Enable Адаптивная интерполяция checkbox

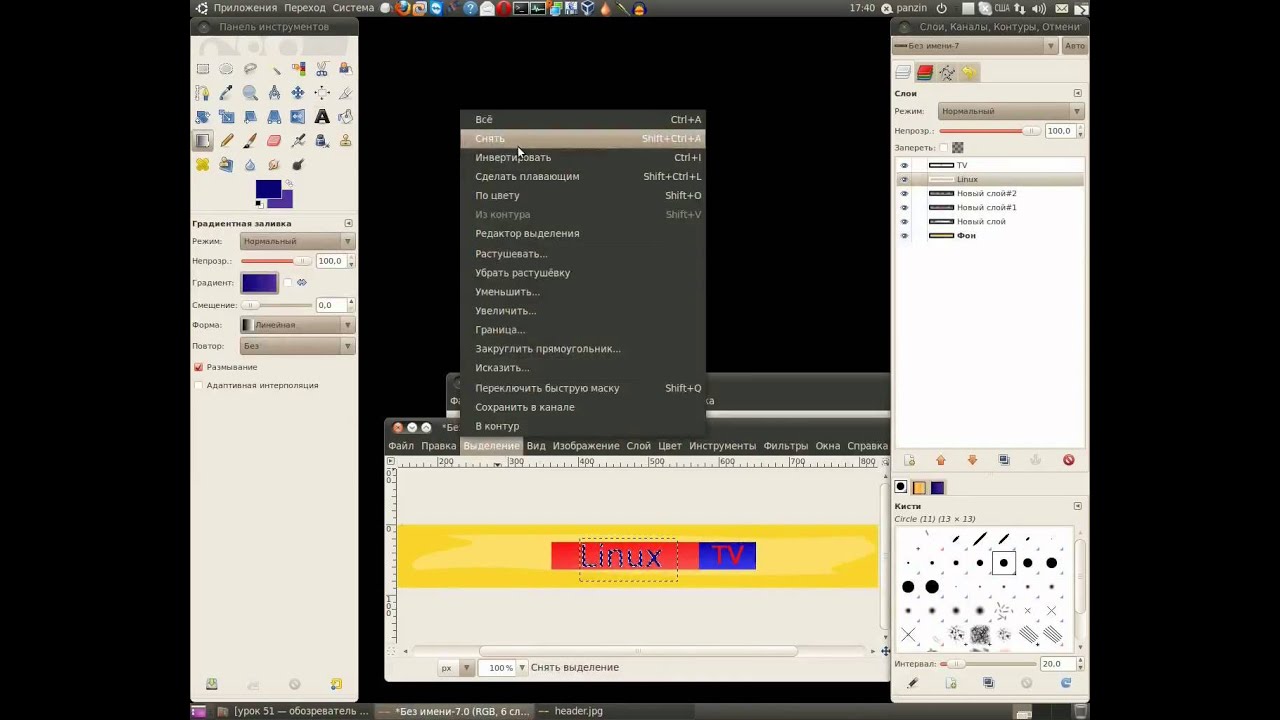pos(198,385)
